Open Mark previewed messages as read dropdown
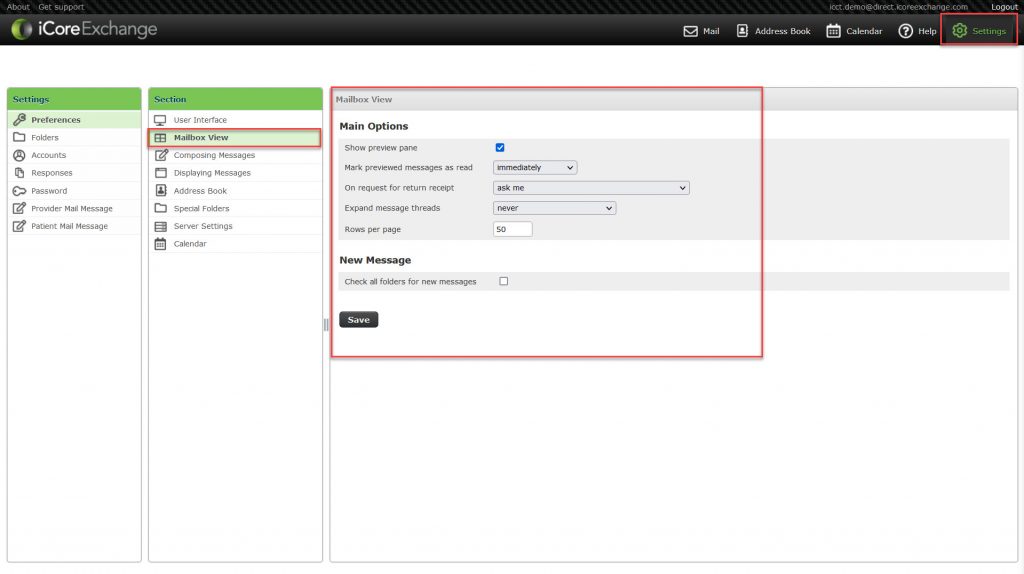 point(535,168)
